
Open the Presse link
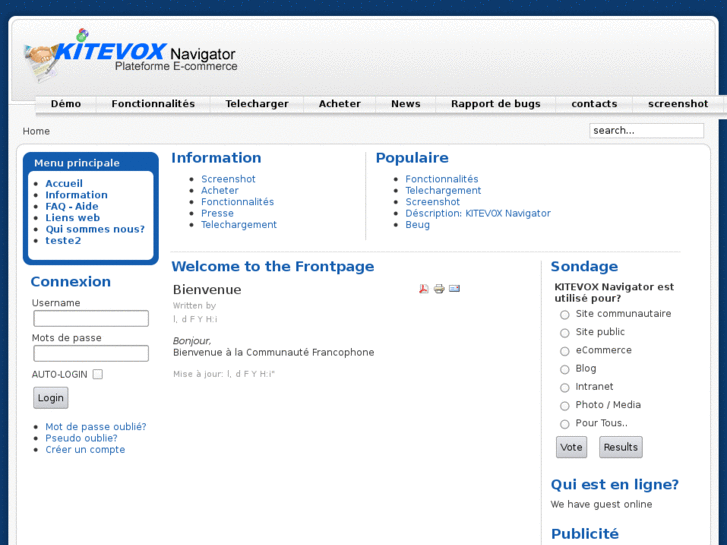pos(217,213)
